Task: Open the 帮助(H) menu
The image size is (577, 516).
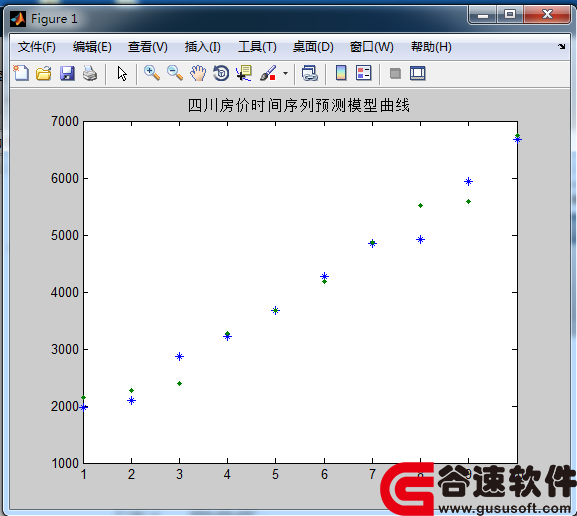Action: pyautogui.click(x=431, y=47)
